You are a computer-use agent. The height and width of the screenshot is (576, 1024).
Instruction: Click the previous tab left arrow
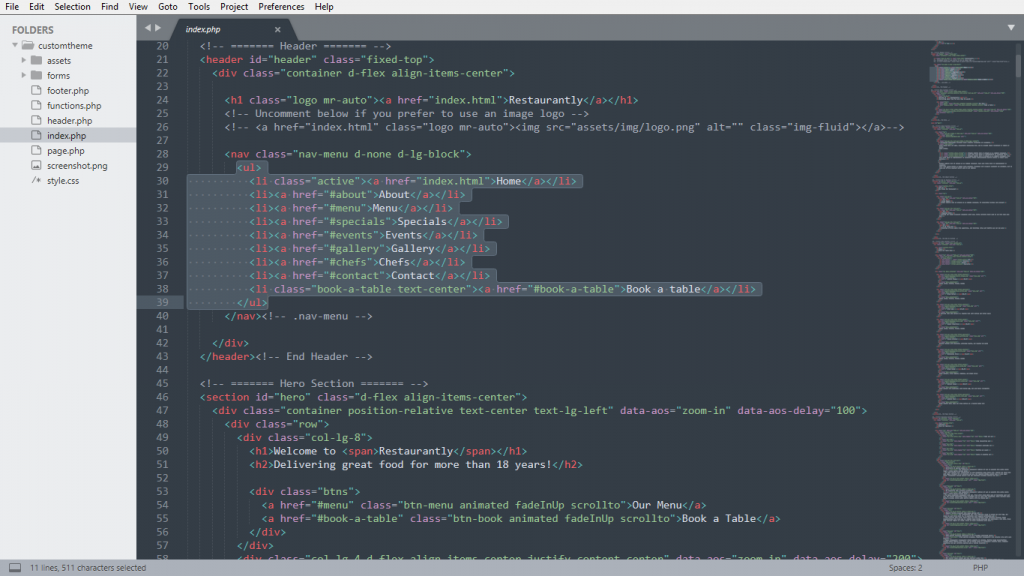[148, 28]
